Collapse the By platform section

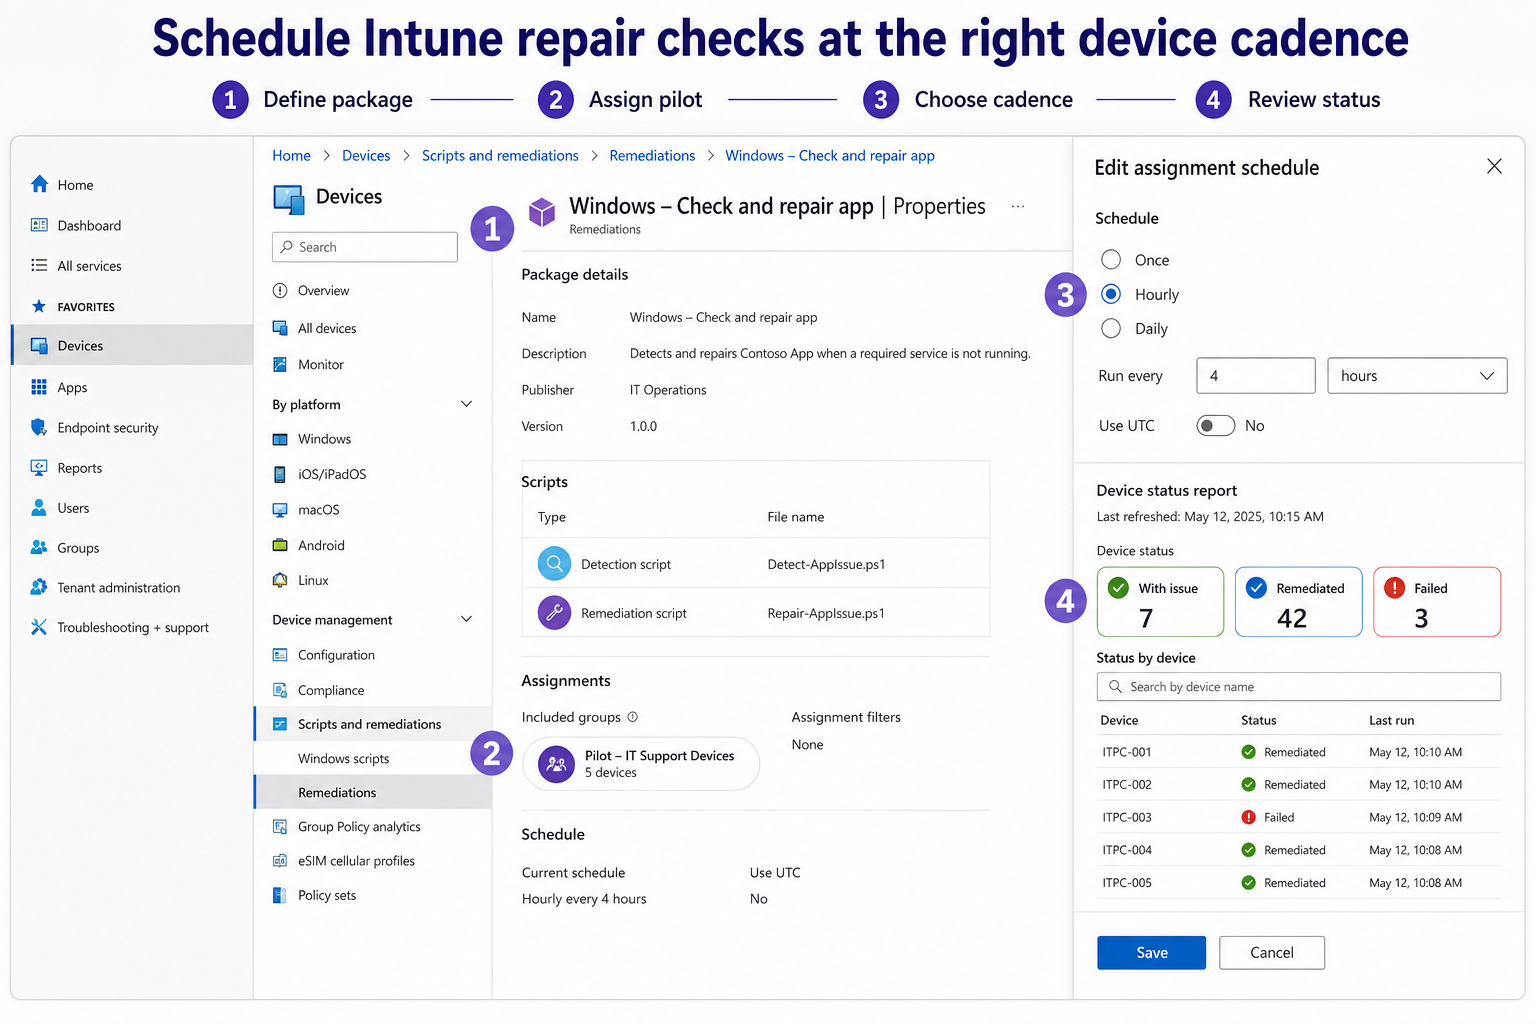coord(466,404)
